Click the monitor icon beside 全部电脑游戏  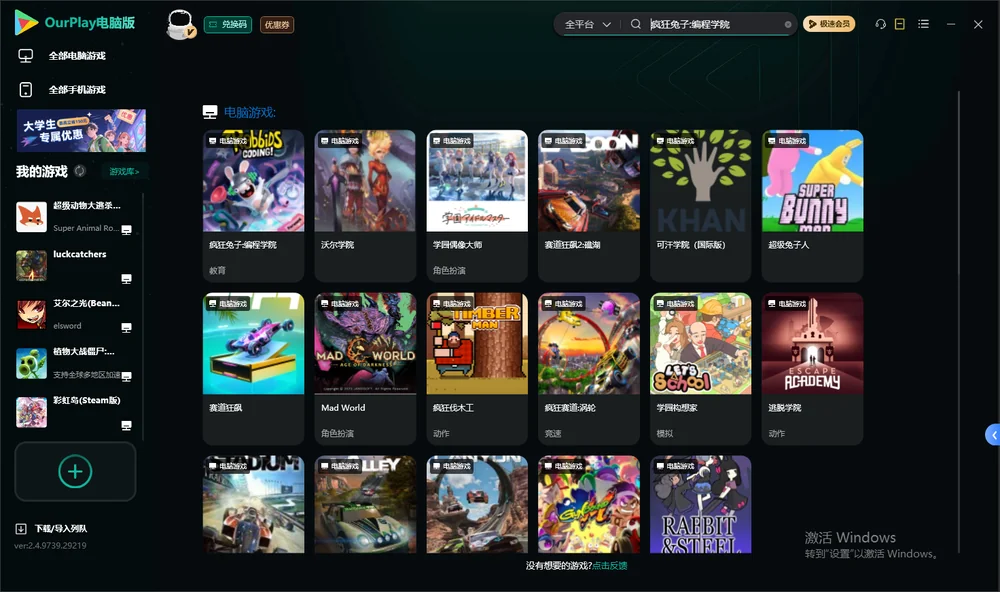[x=26, y=56]
